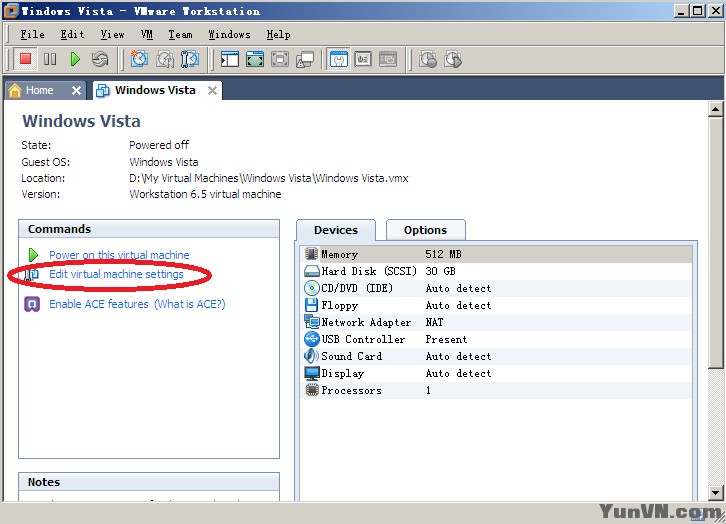726x524 pixels.
Task: Toggle the sidebar view toolbar icon
Action: coord(230,59)
